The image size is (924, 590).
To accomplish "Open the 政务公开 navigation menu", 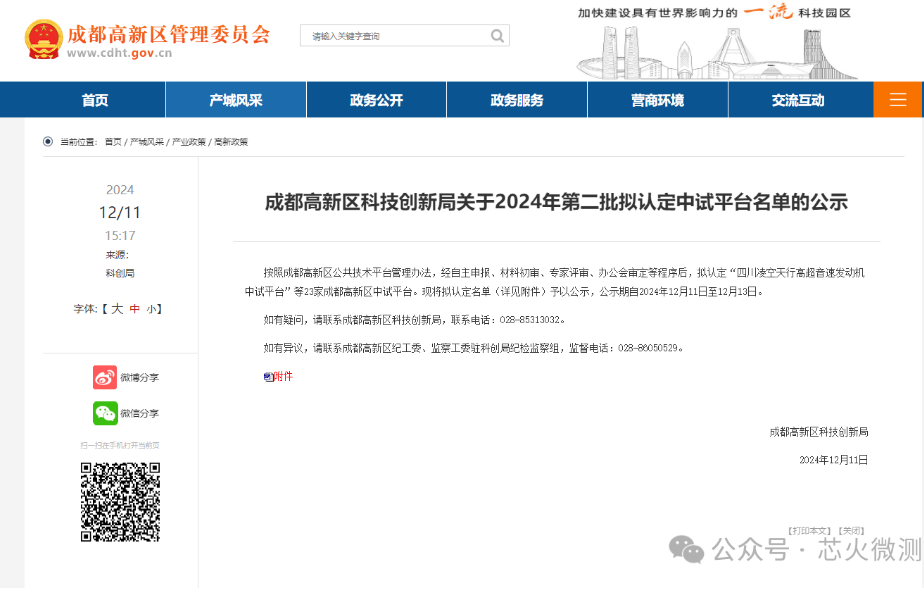I will [376, 100].
